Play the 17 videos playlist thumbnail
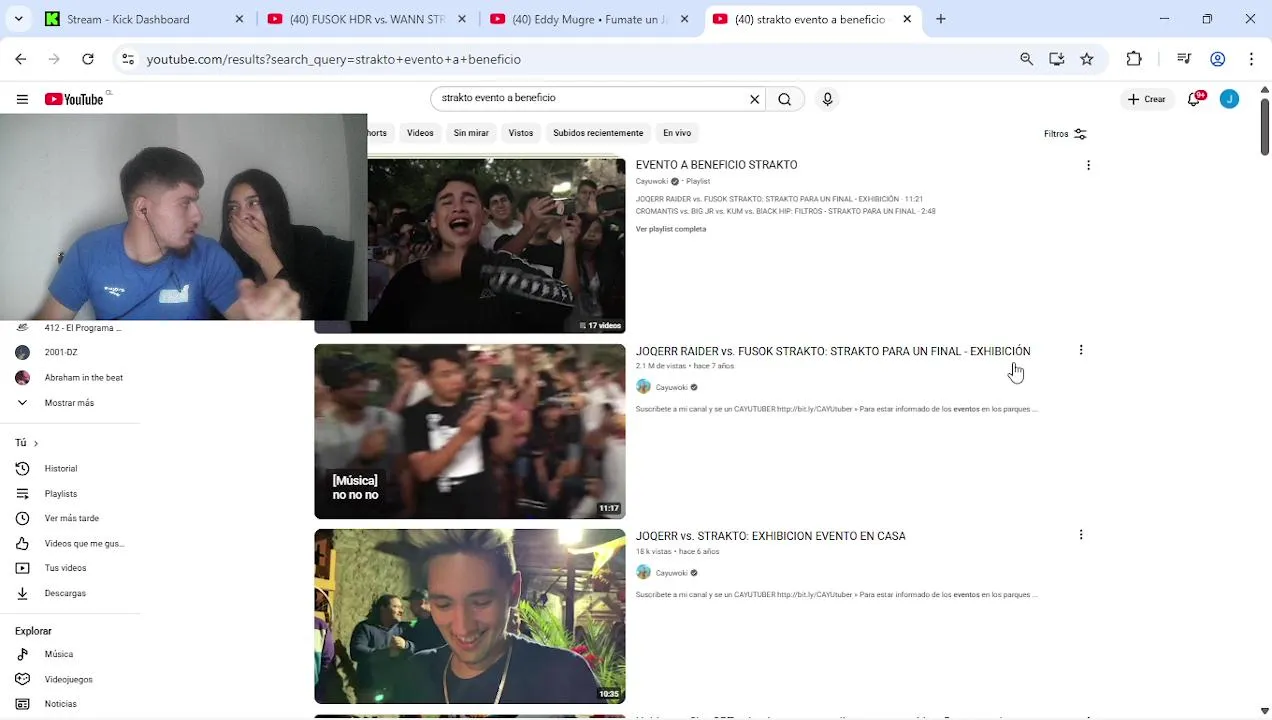 [x=496, y=246]
